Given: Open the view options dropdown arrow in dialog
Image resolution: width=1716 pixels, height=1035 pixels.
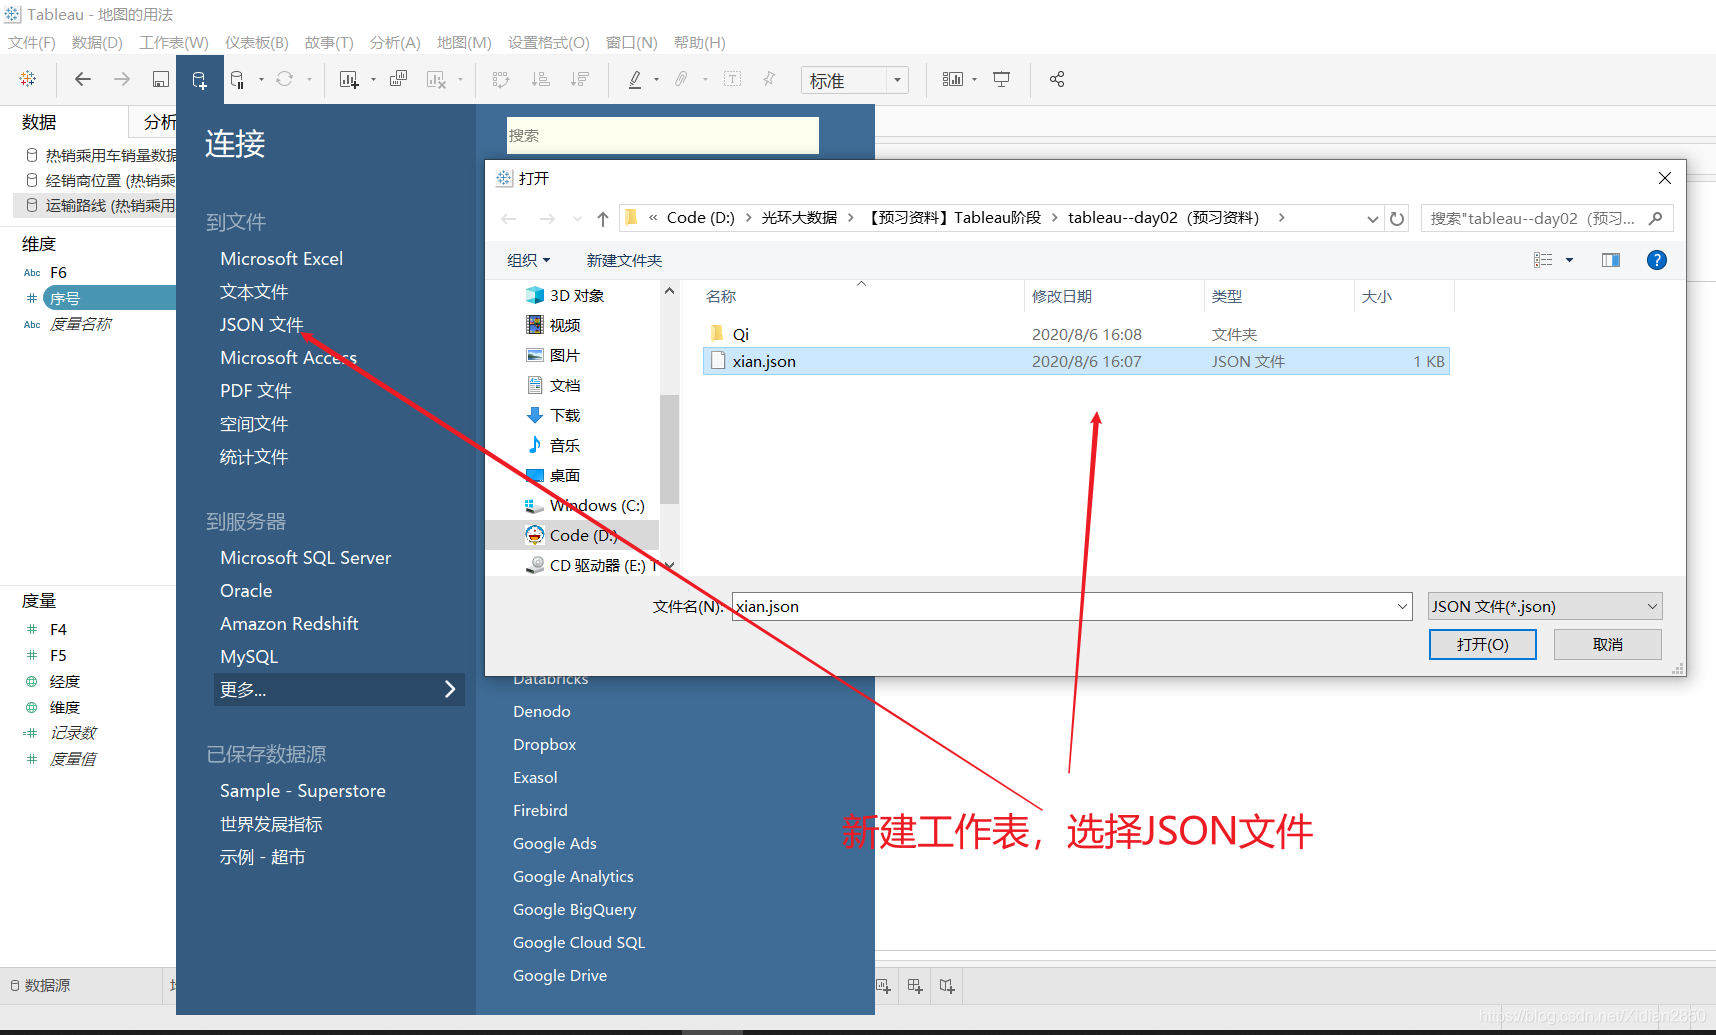Looking at the screenshot, I should coord(1569,260).
